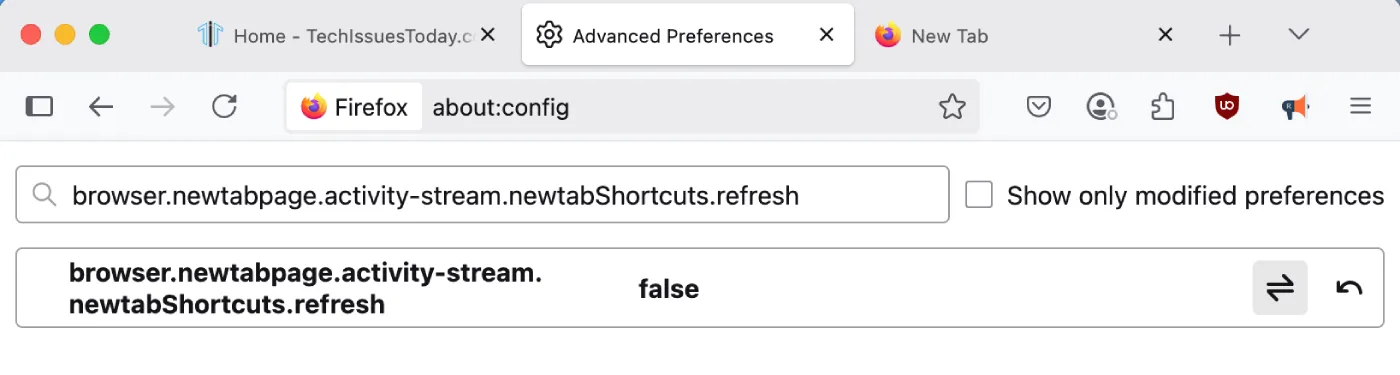The height and width of the screenshot is (375, 1400).
Task: Open the uBlock Origin shield icon
Action: pos(1227,106)
